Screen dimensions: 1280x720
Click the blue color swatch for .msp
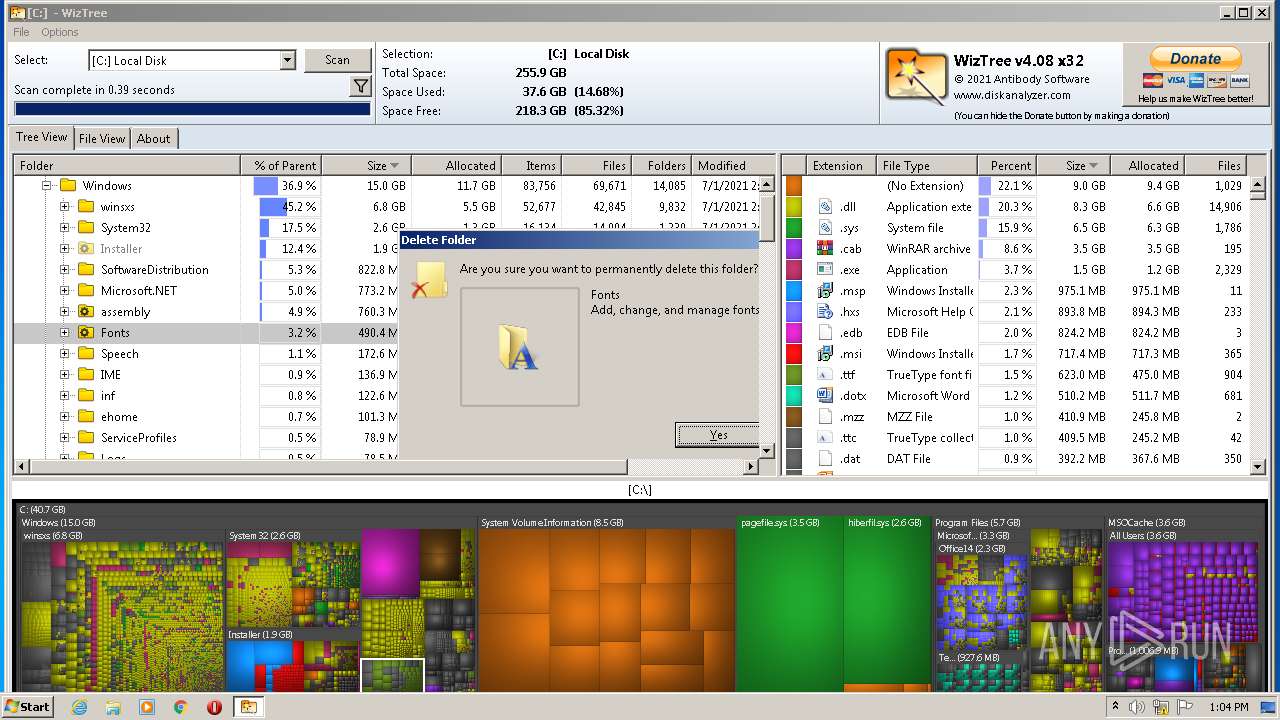tap(794, 290)
